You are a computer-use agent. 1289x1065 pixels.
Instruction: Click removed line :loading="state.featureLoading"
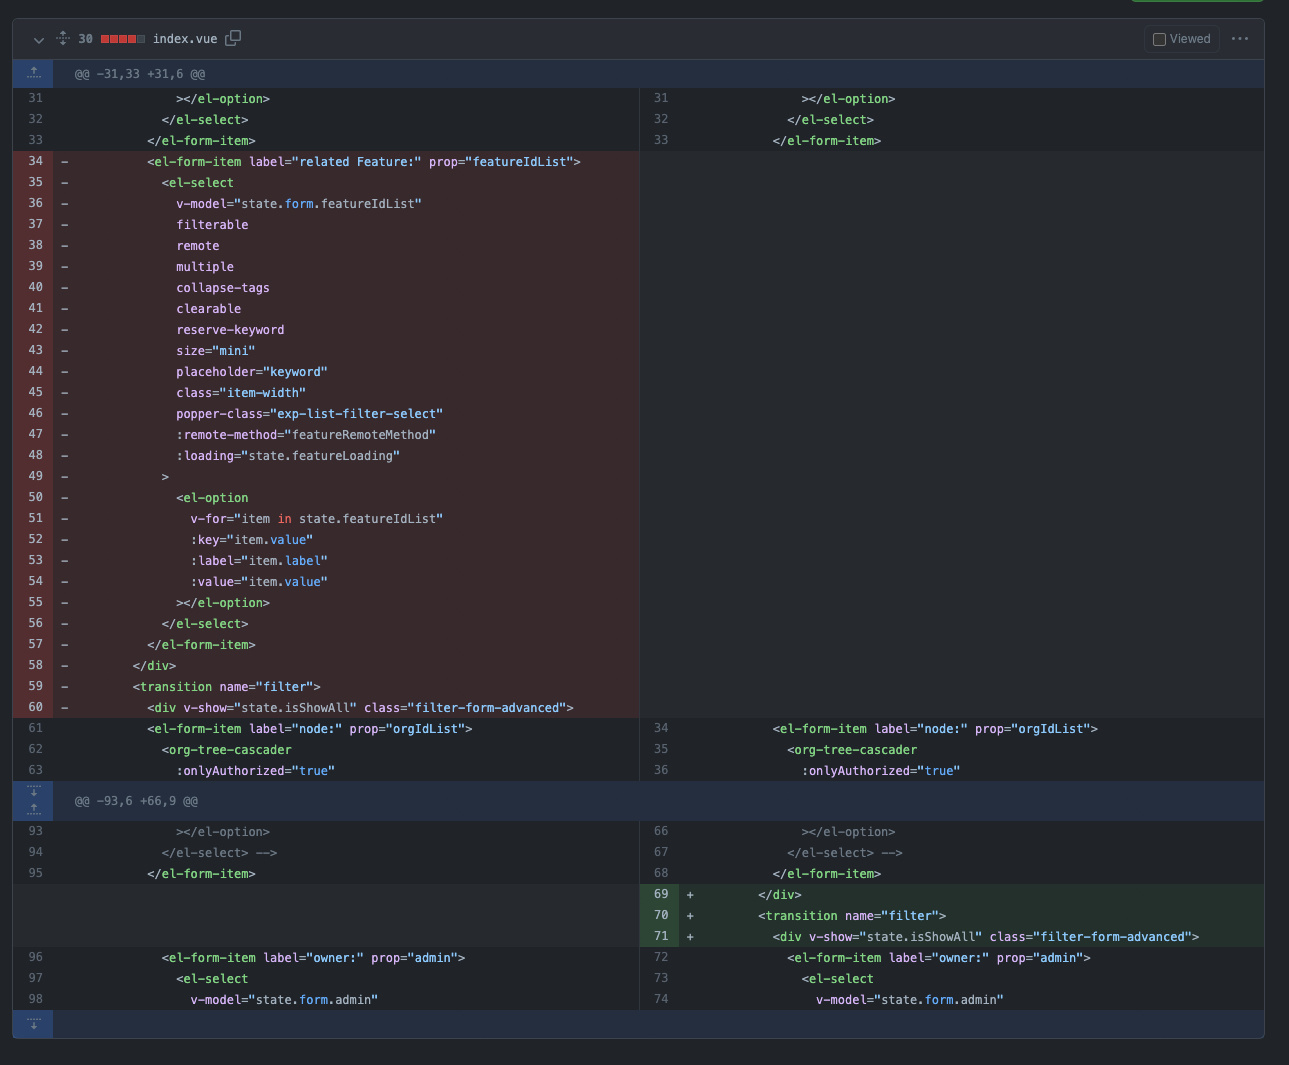(288, 456)
